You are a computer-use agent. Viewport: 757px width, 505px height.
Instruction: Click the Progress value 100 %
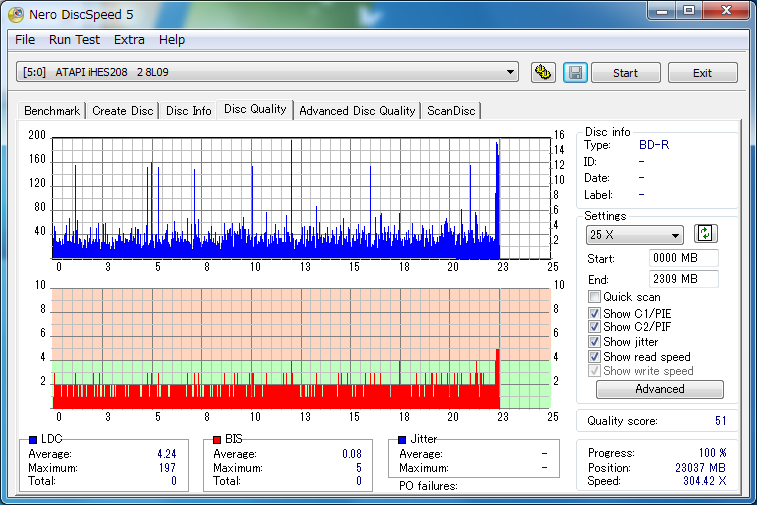[x=713, y=453]
